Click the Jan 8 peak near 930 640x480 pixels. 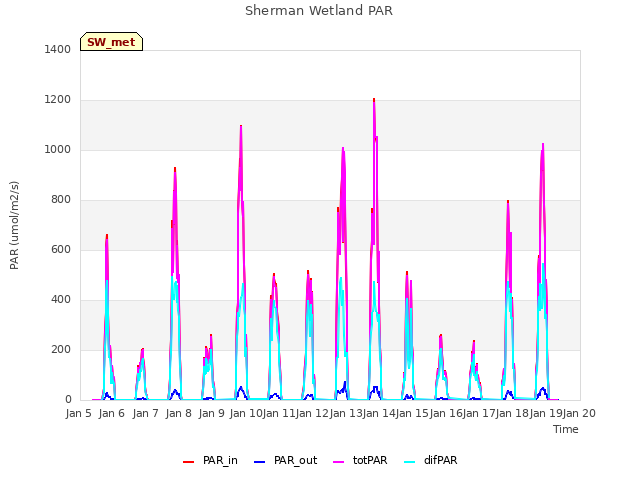click(175, 168)
